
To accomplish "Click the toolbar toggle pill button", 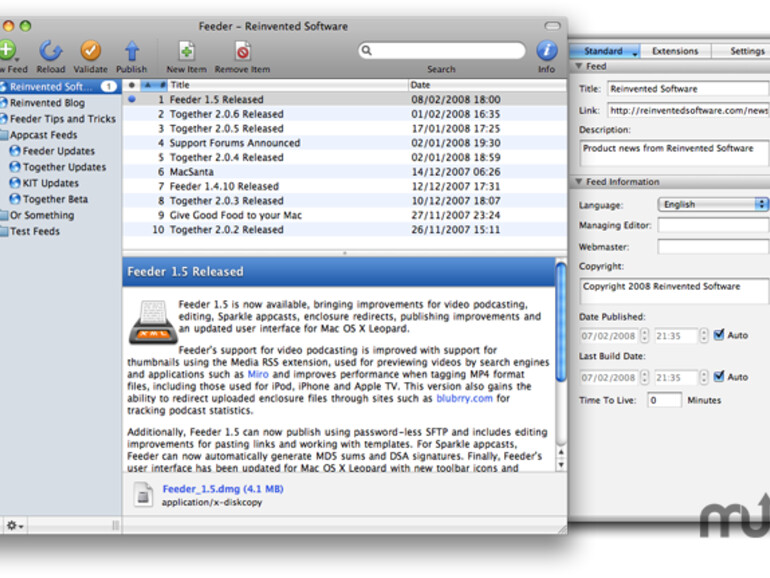I will (552, 26).
